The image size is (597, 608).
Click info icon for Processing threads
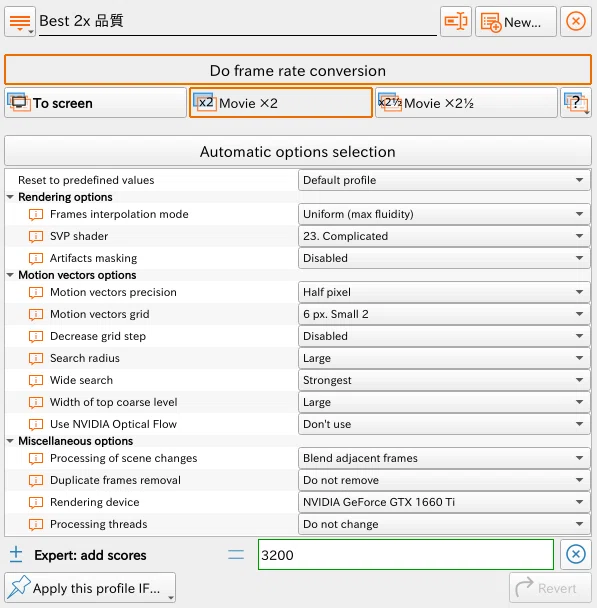point(36,524)
